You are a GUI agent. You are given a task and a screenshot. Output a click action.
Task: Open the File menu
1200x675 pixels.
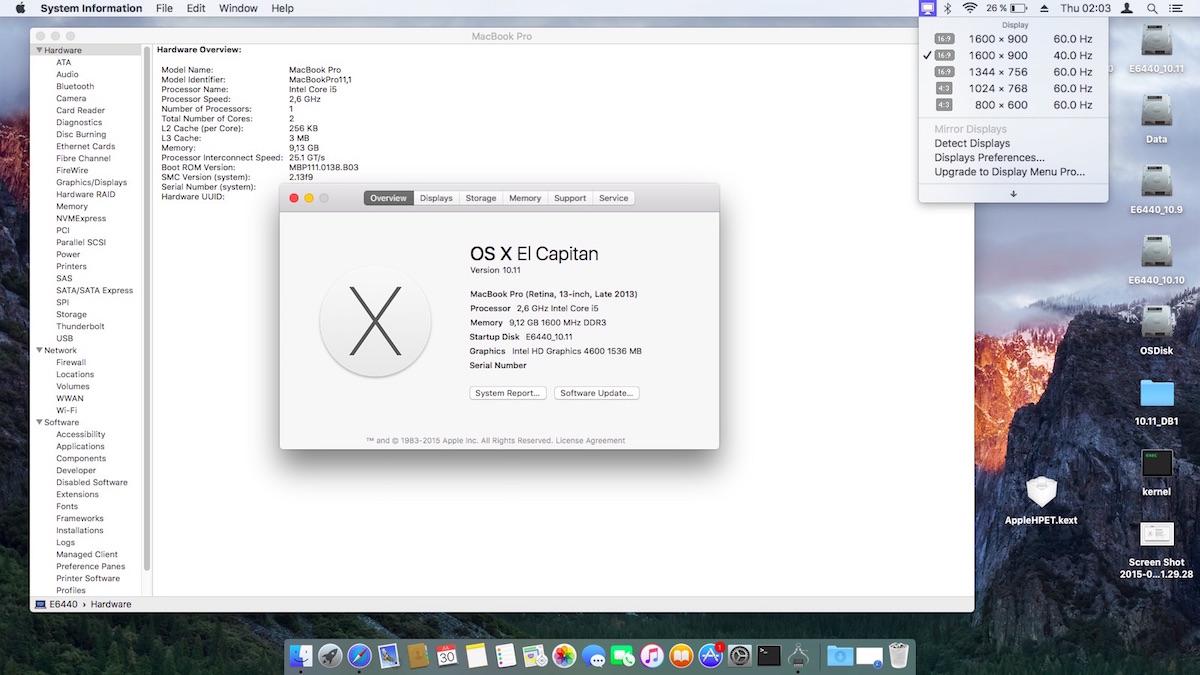[164, 8]
